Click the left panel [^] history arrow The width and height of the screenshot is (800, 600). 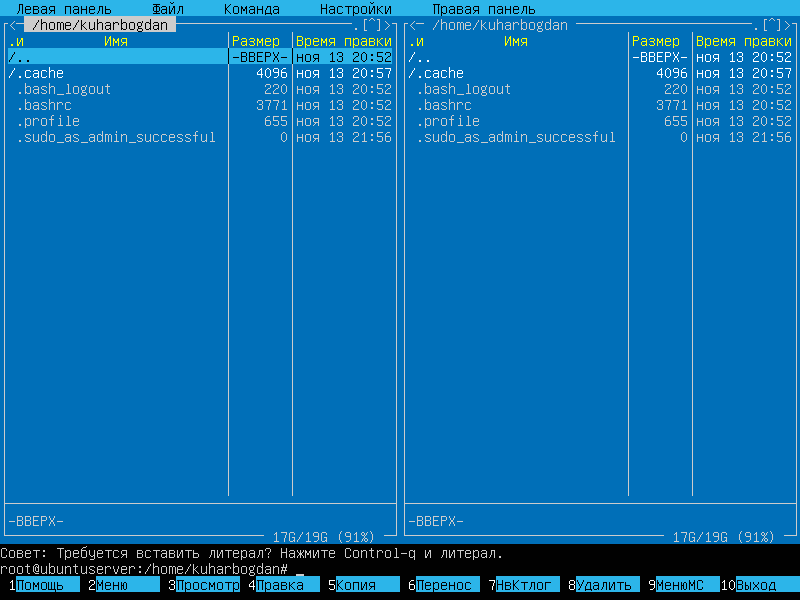click(372, 25)
